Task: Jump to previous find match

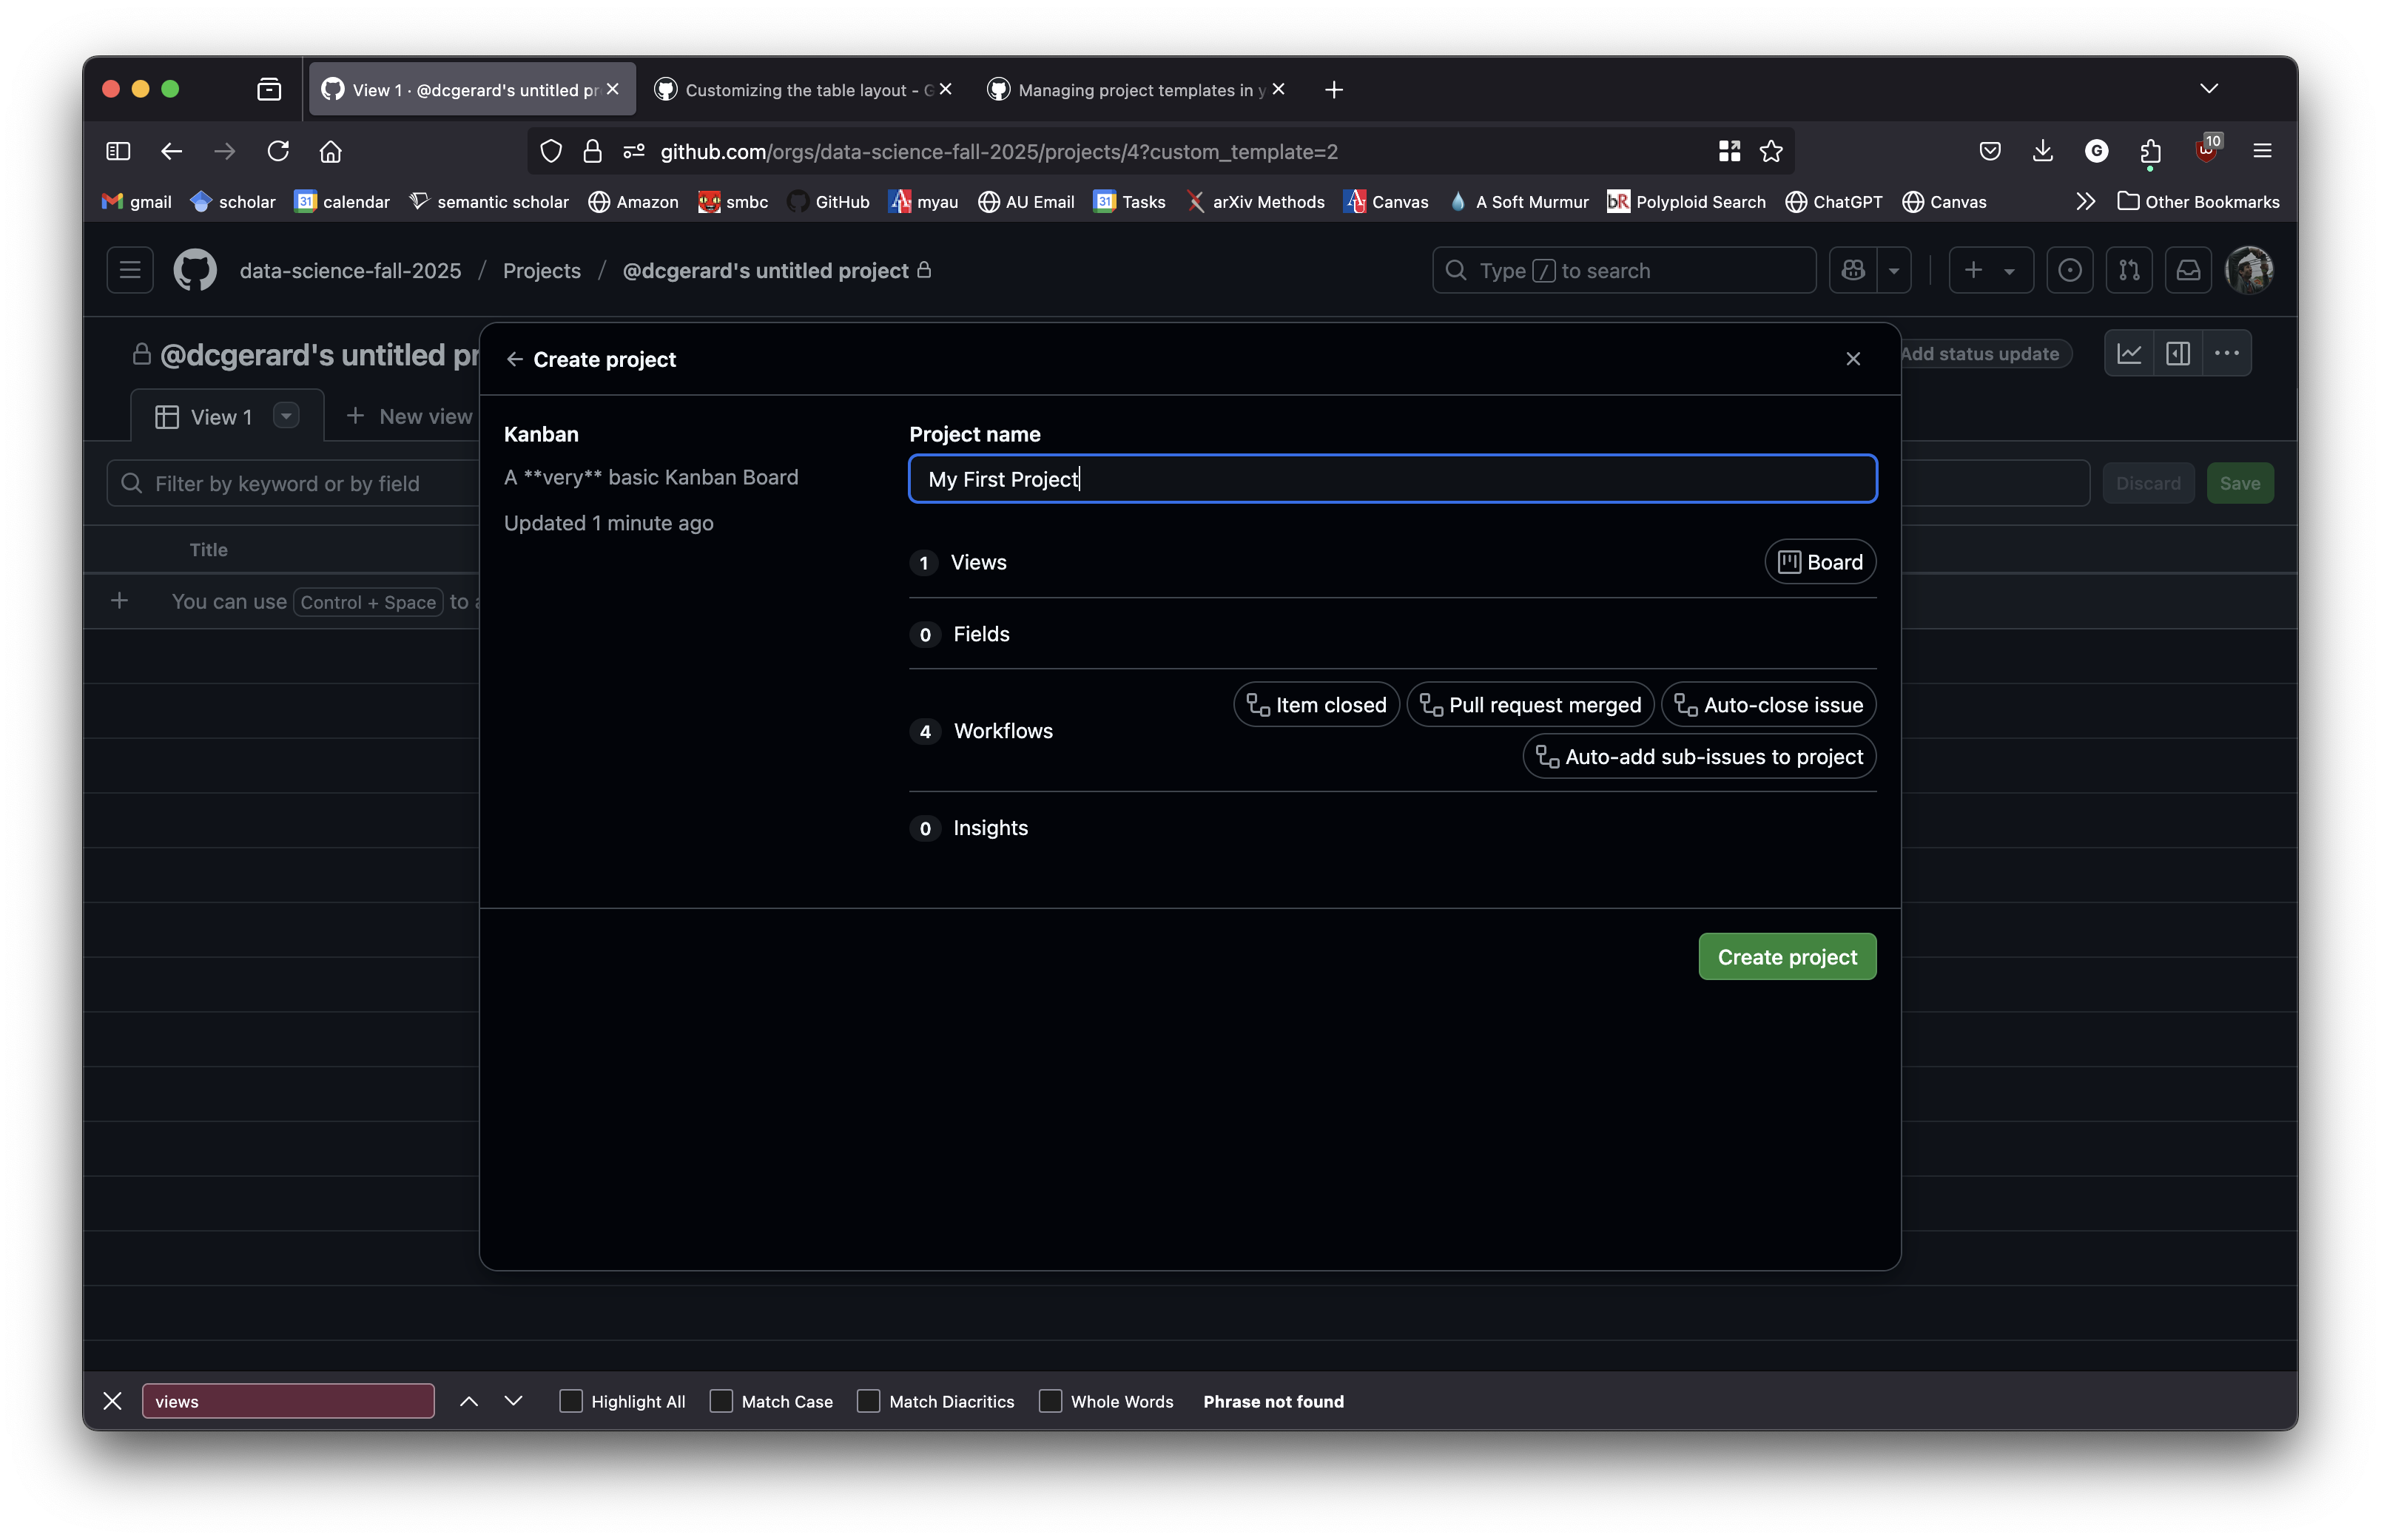Action: 469,1401
